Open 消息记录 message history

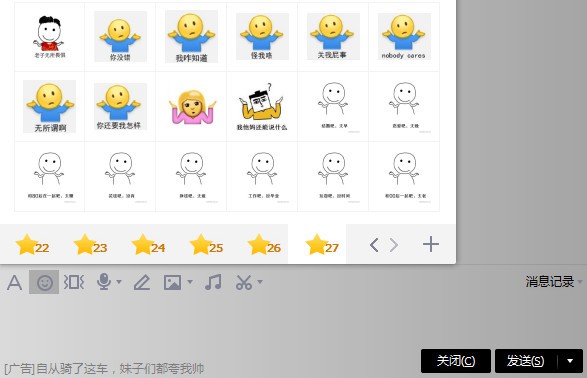click(550, 281)
